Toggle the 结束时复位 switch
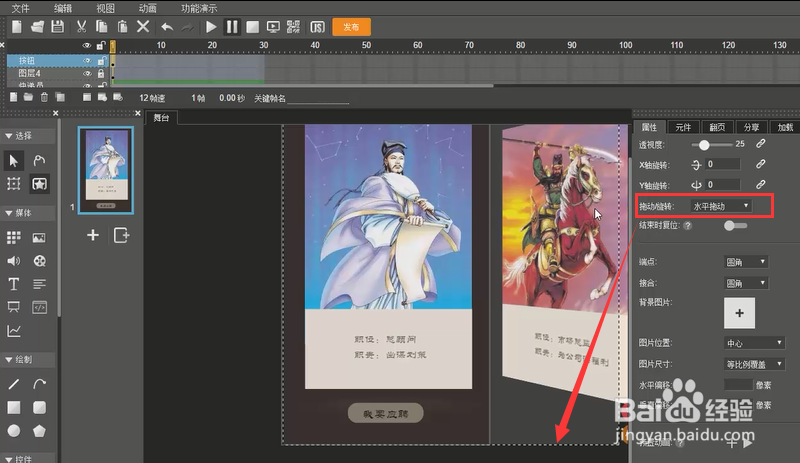The image size is (800, 463). pyautogui.click(x=735, y=225)
